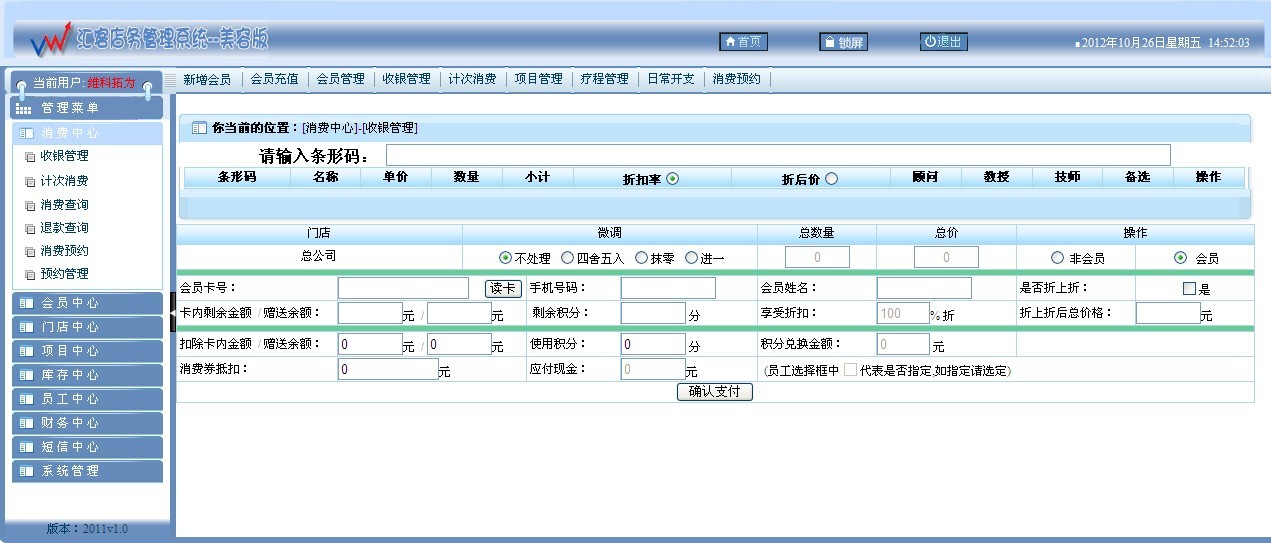Expand the 门店中心 section
Image resolution: width=1271 pixels, height=543 pixels.
(87, 327)
